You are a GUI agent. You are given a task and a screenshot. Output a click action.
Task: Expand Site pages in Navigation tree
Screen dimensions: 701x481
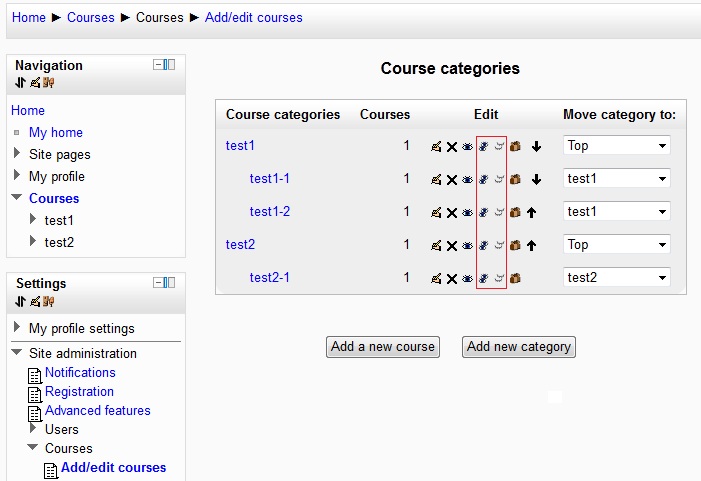point(17,153)
